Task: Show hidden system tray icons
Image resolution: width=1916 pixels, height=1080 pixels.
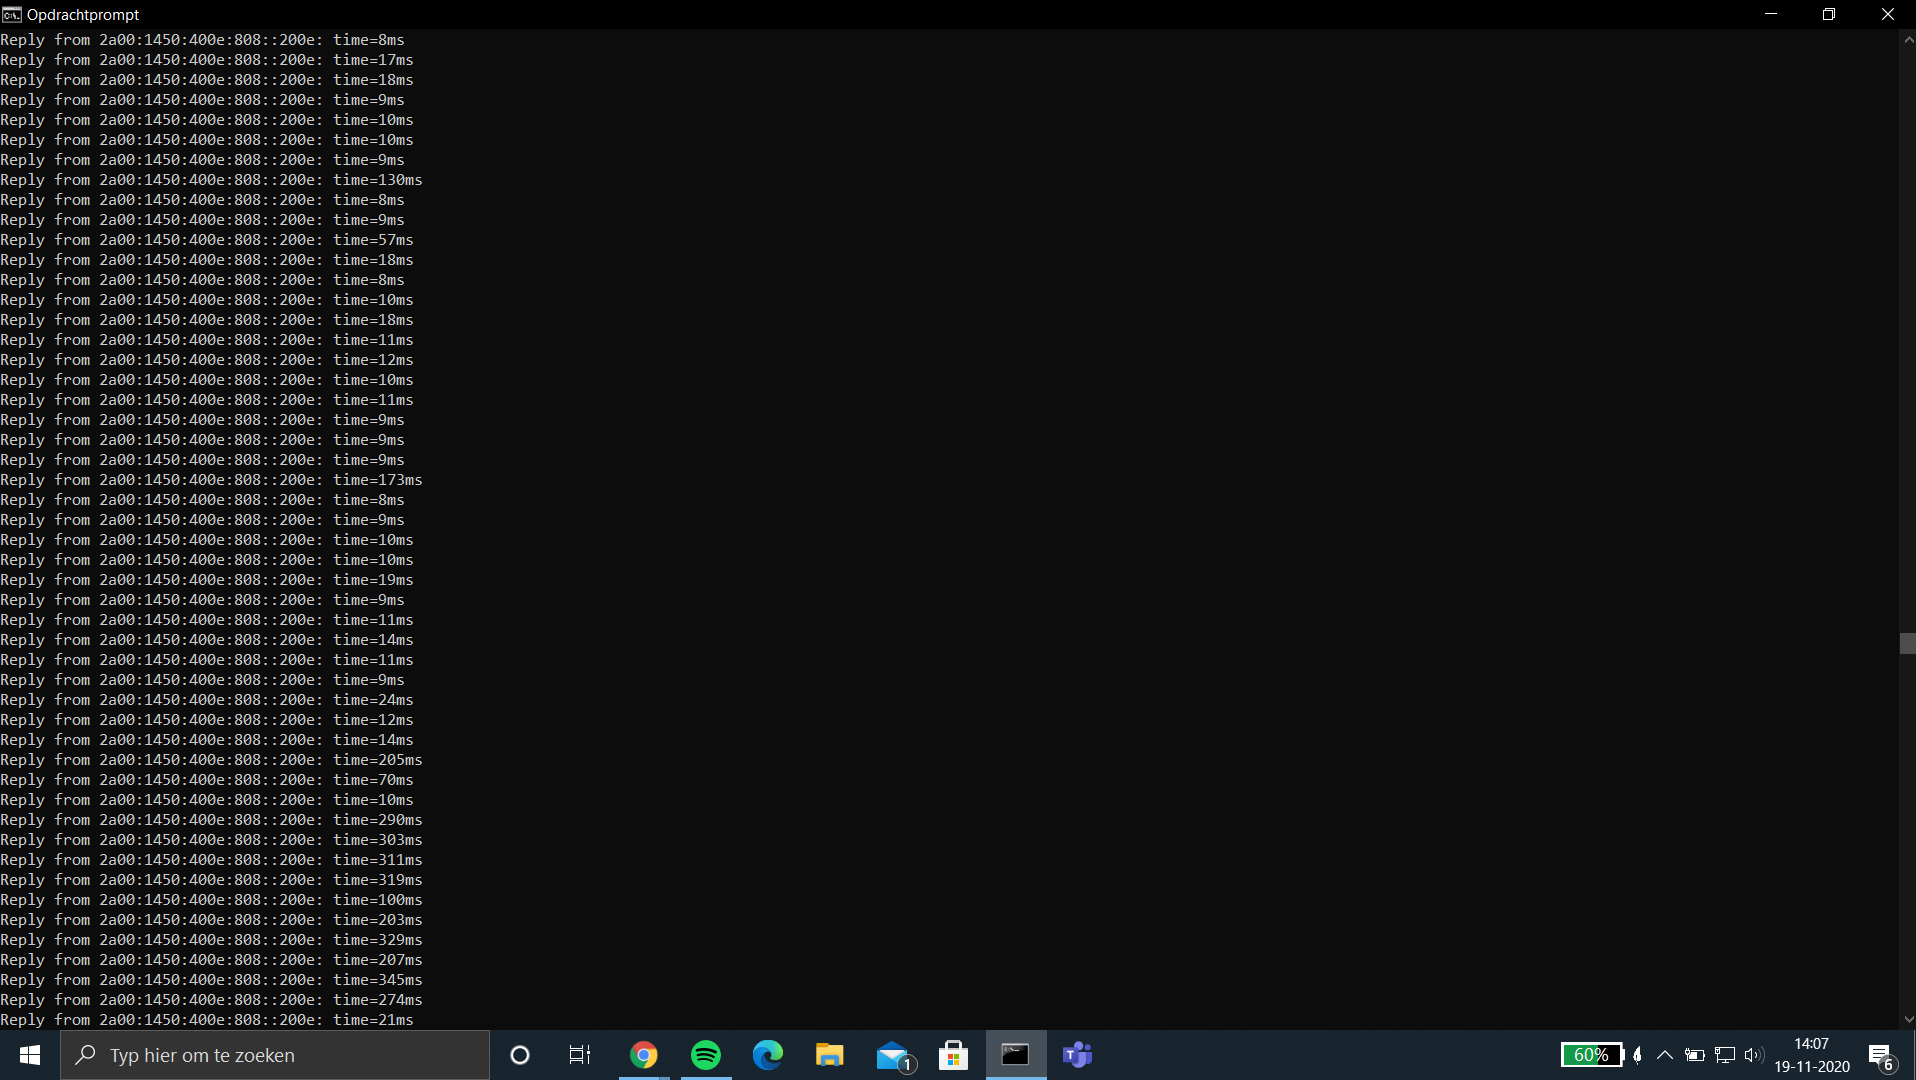Action: coord(1665,1055)
